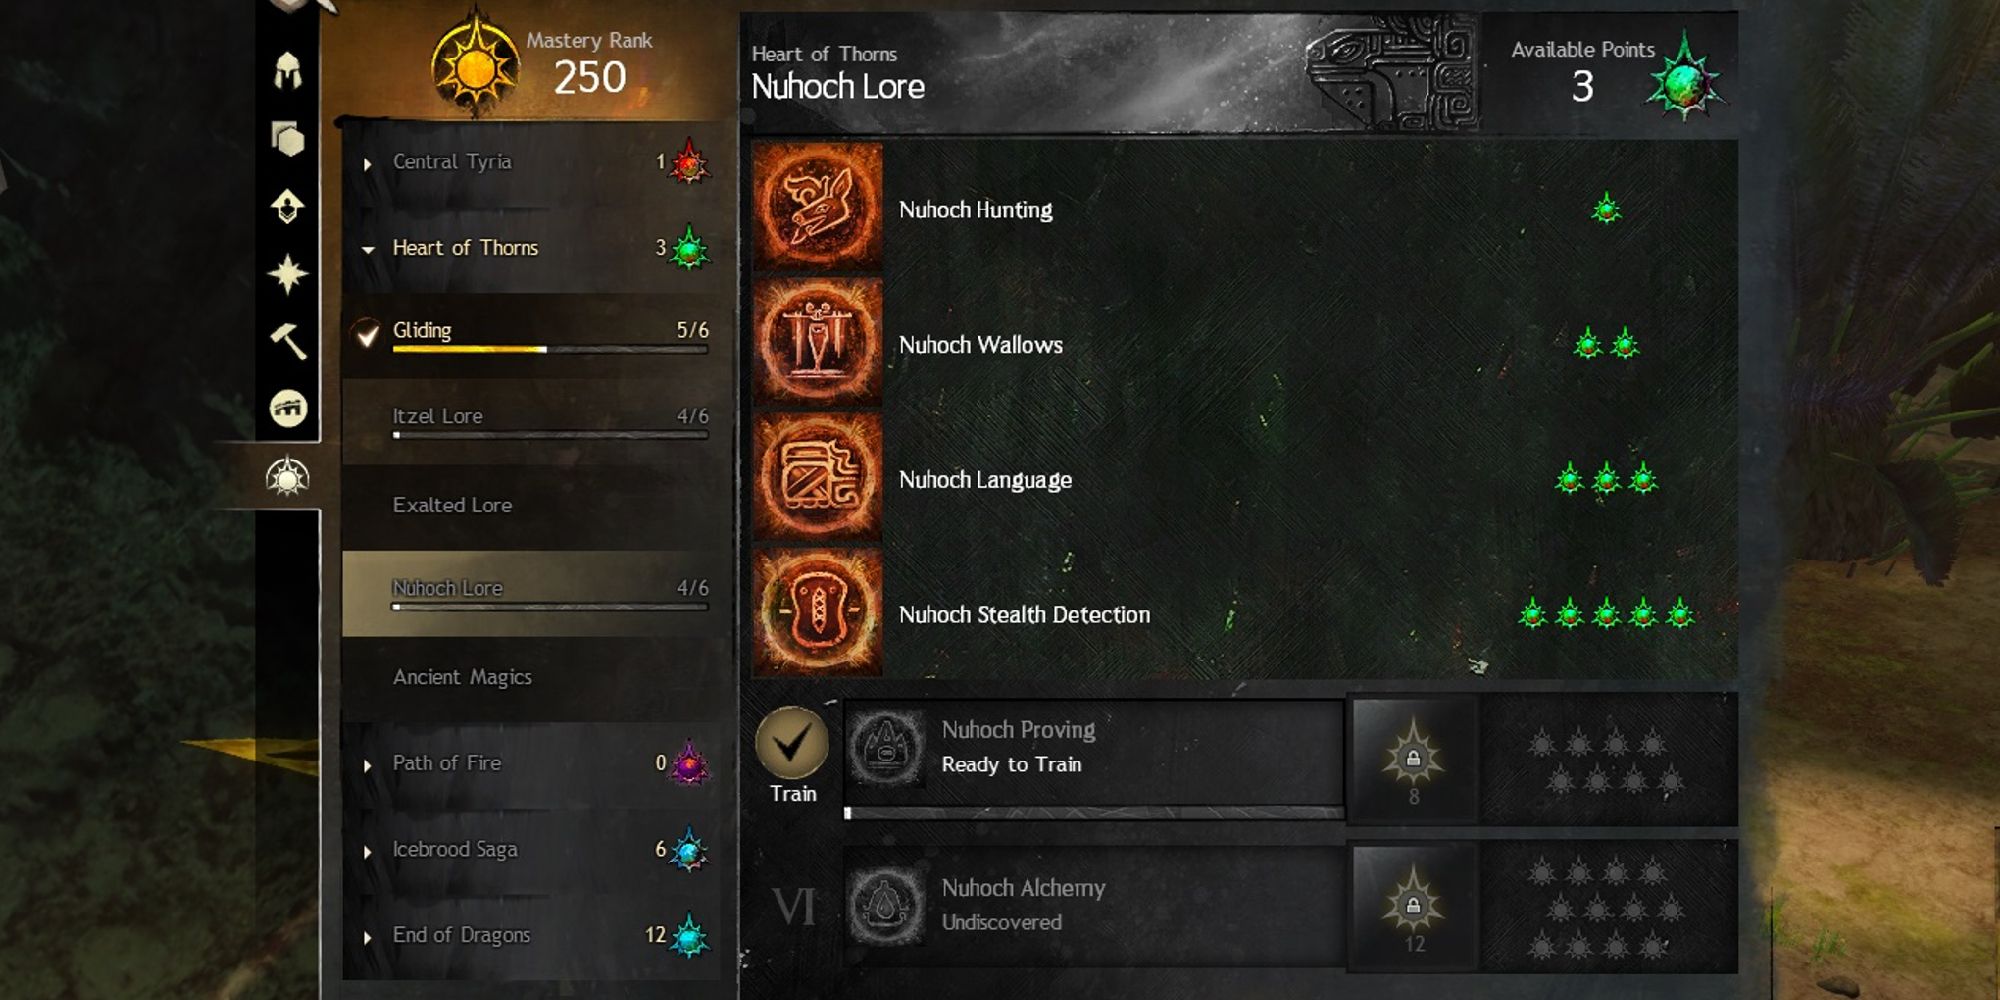The height and width of the screenshot is (1000, 2000).
Task: Click the Train checkmark button
Action: [792, 743]
